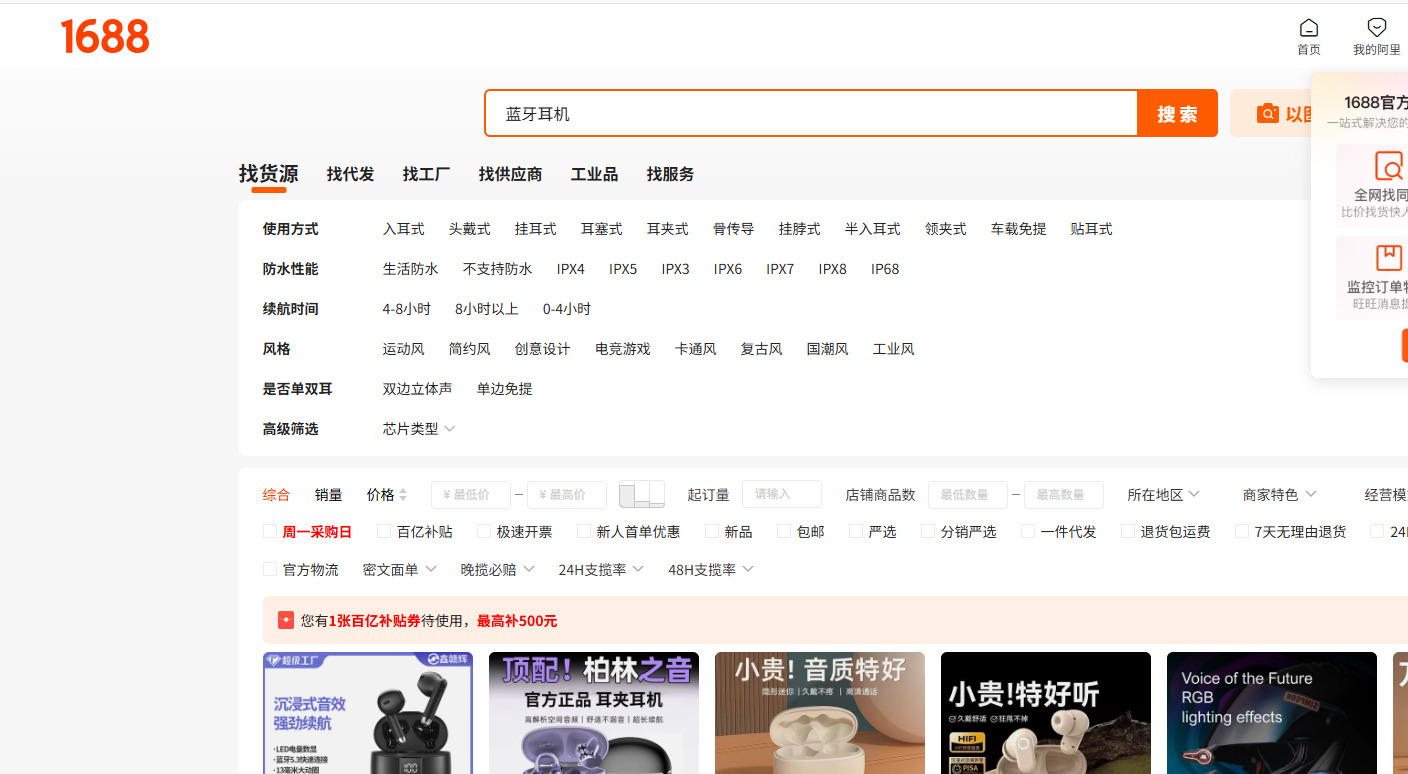Filter by 国潮风 style
The image size is (1408, 774).
[x=827, y=349]
